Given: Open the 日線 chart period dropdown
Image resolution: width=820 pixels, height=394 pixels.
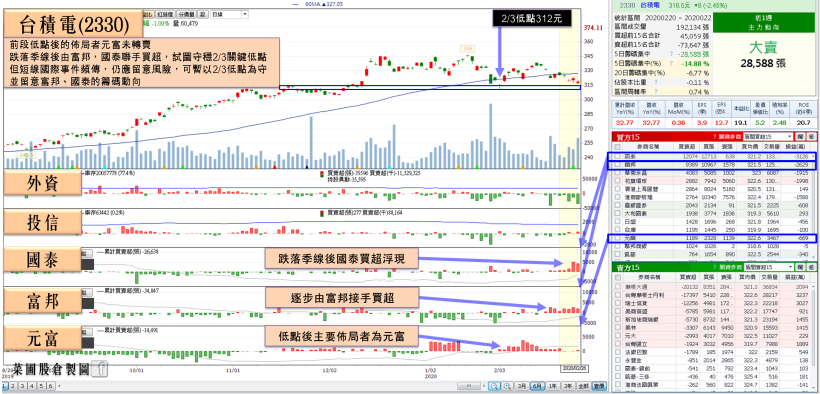Looking at the screenshot, I should (x=230, y=14).
